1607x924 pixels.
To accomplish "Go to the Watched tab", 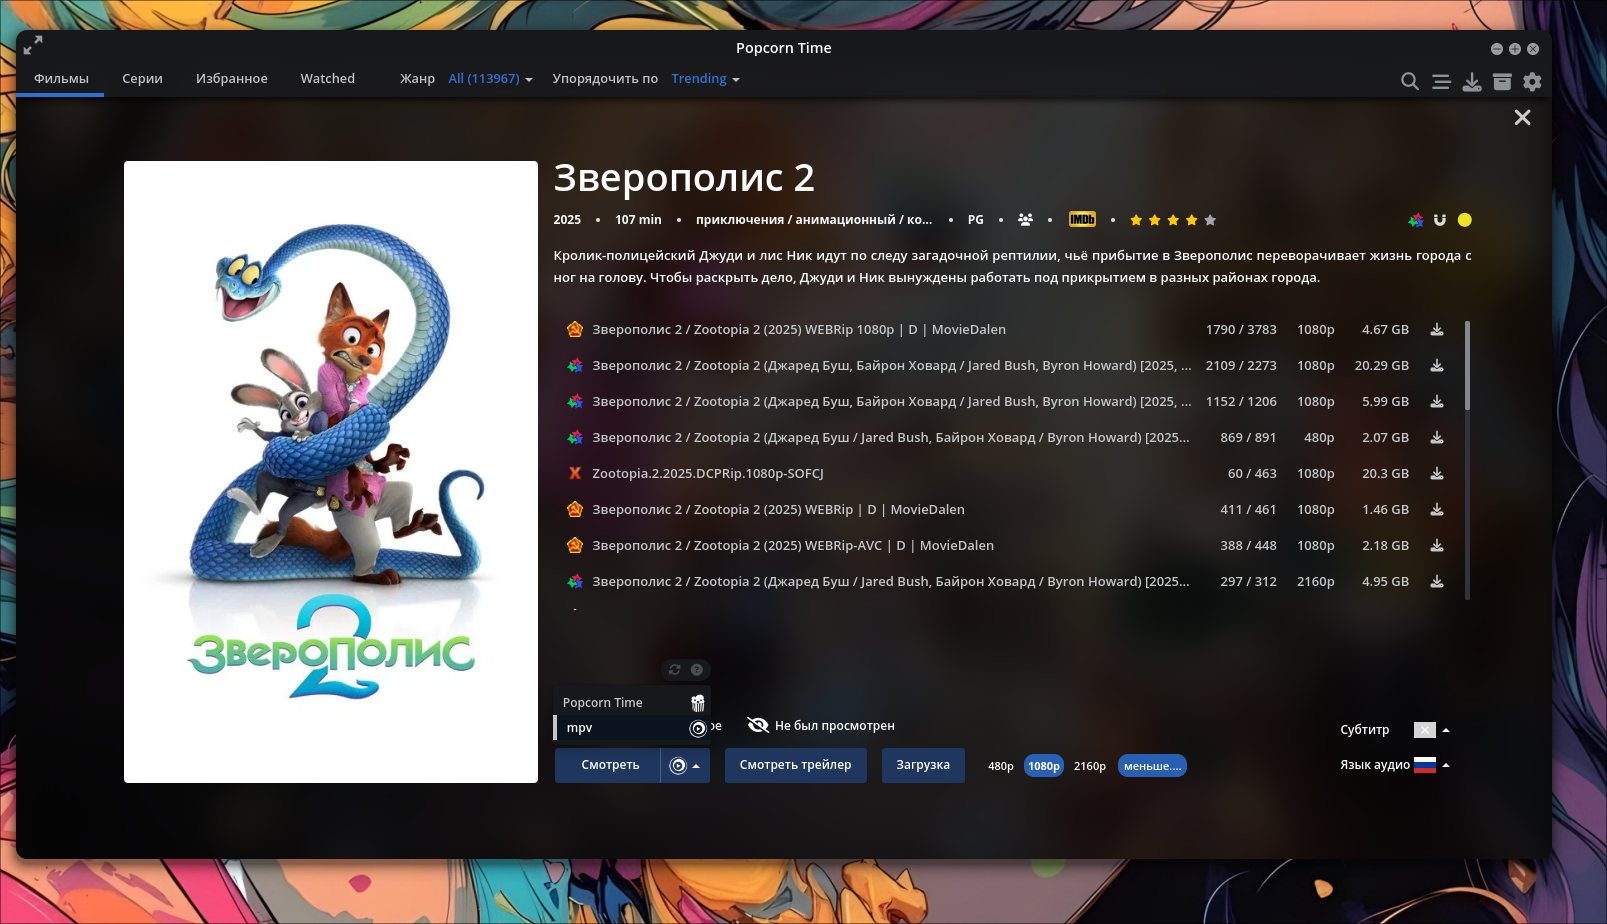I will (x=328, y=79).
